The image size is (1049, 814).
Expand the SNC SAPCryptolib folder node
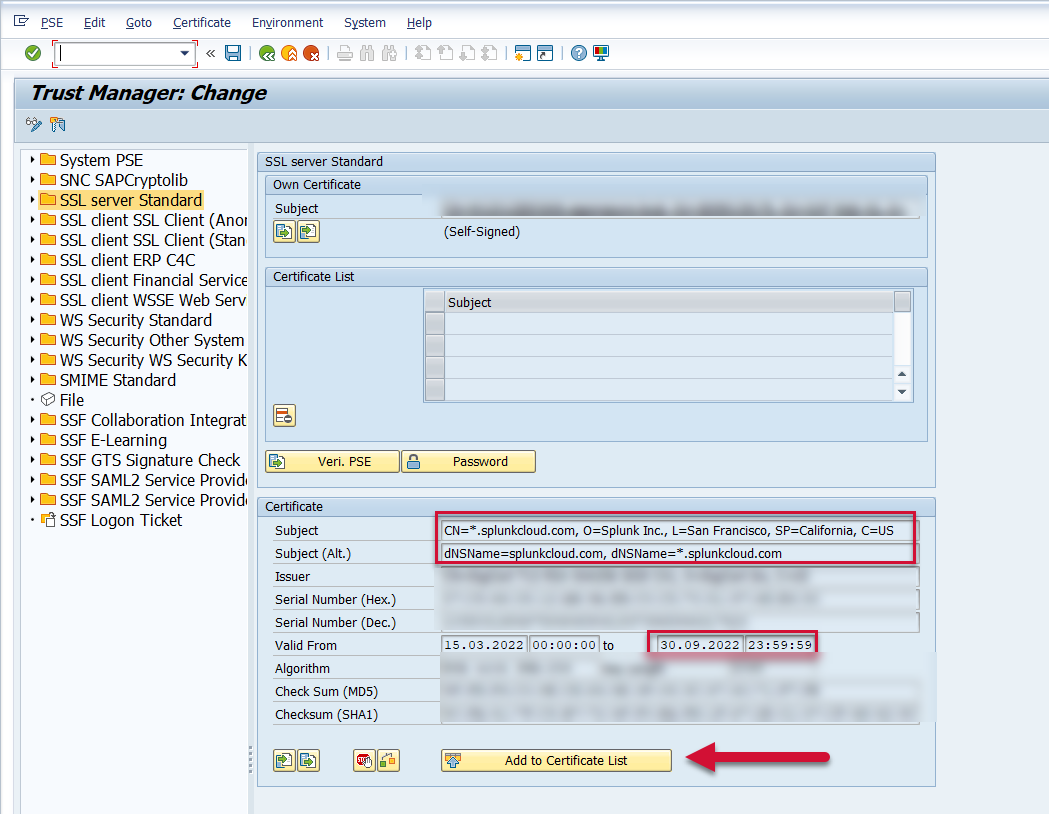tap(32, 180)
